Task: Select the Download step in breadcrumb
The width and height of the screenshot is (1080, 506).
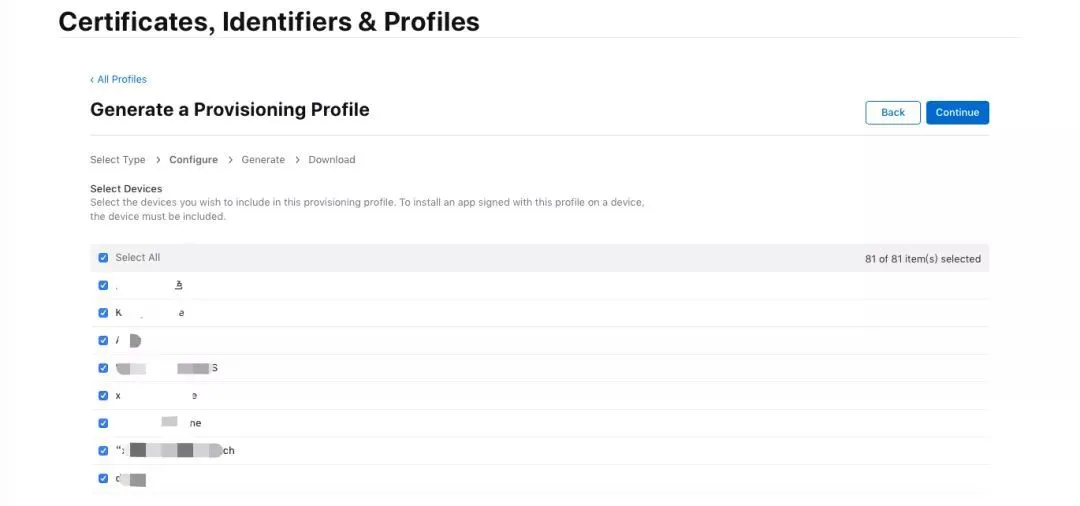Action: click(332, 160)
